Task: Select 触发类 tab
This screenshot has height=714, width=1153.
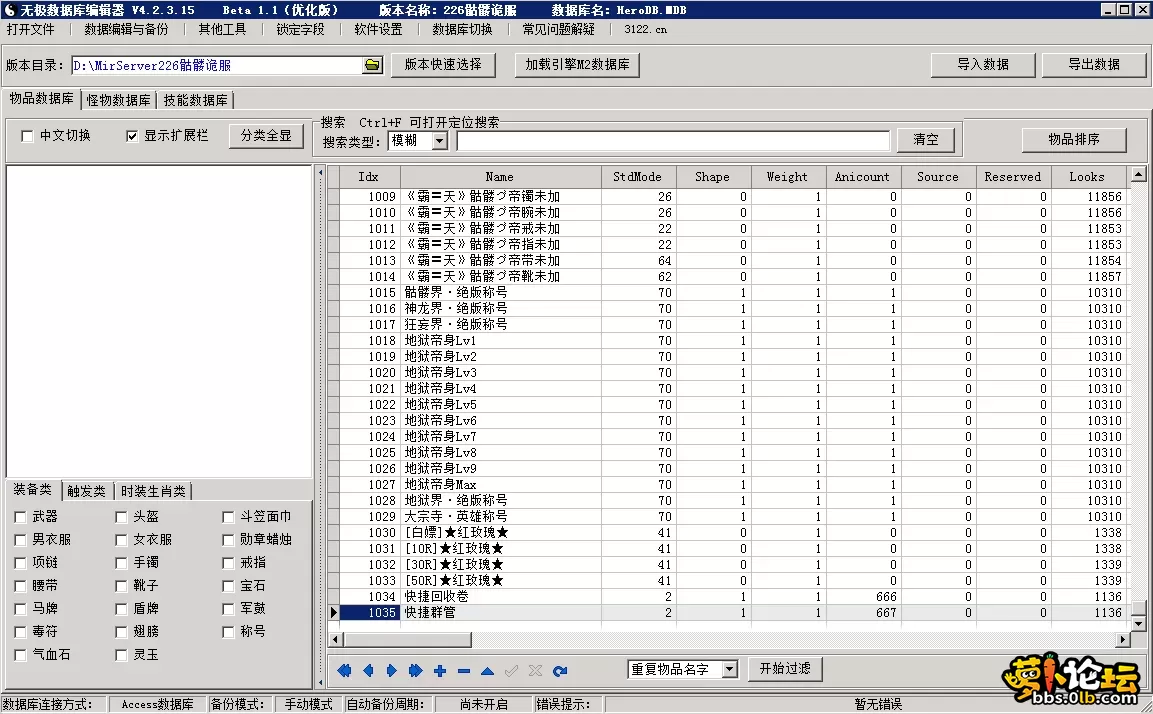Action: pyautogui.click(x=86, y=491)
